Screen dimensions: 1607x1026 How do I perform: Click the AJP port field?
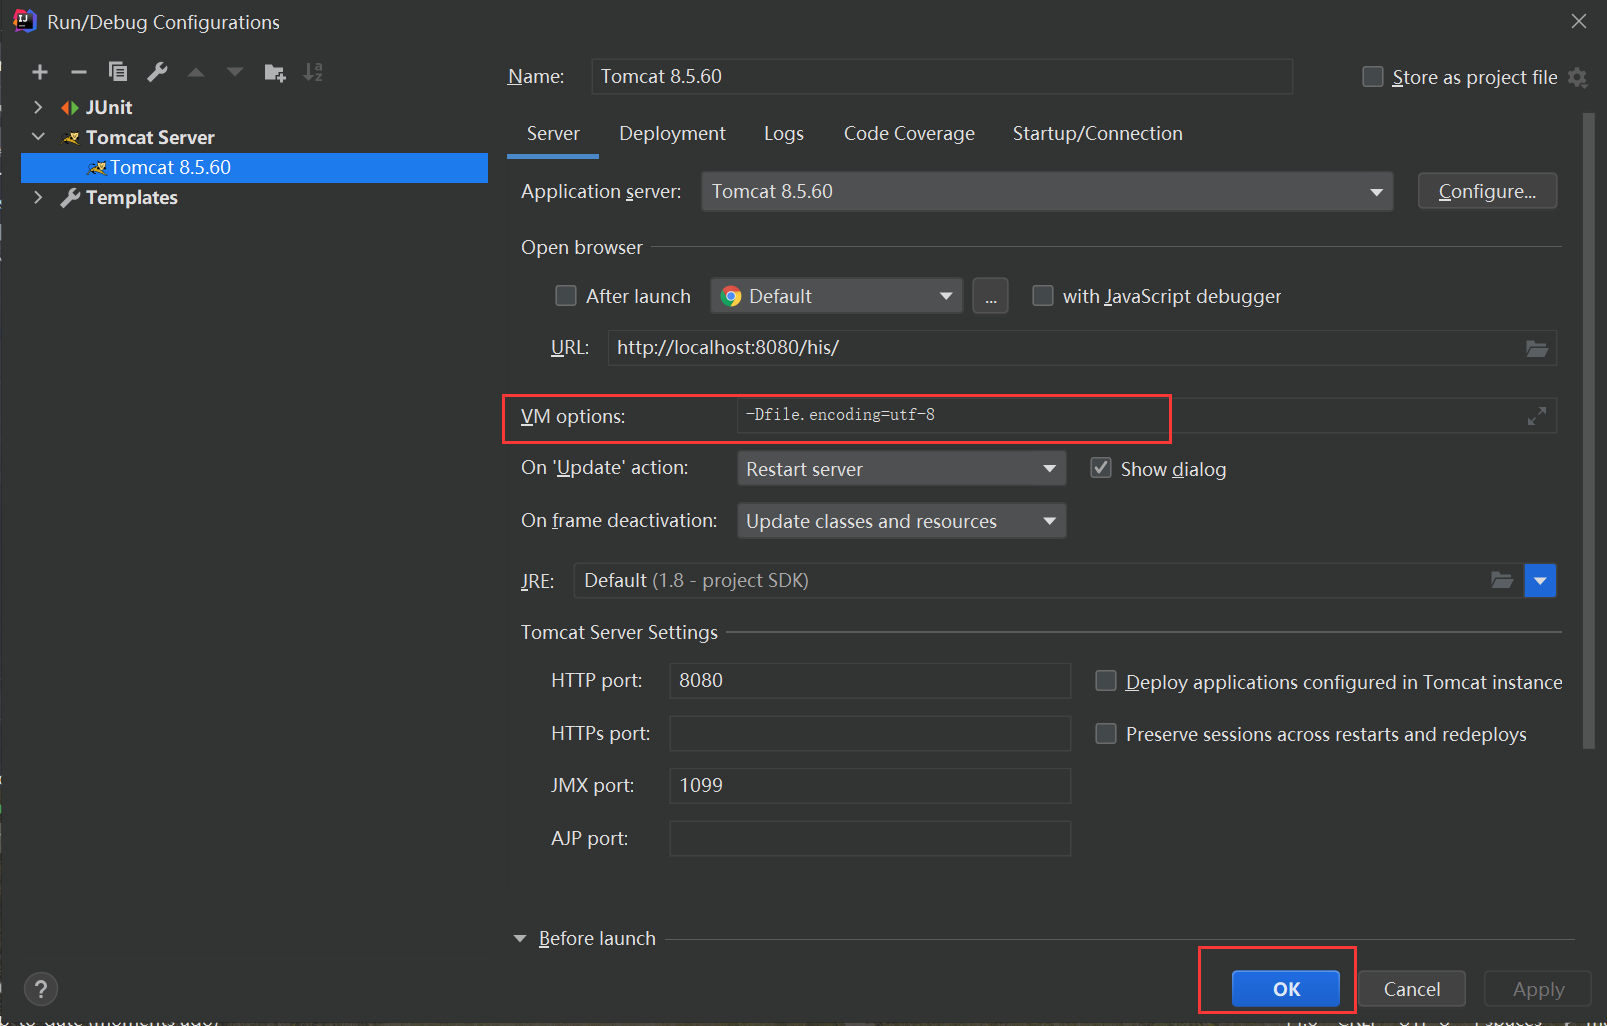click(x=870, y=838)
